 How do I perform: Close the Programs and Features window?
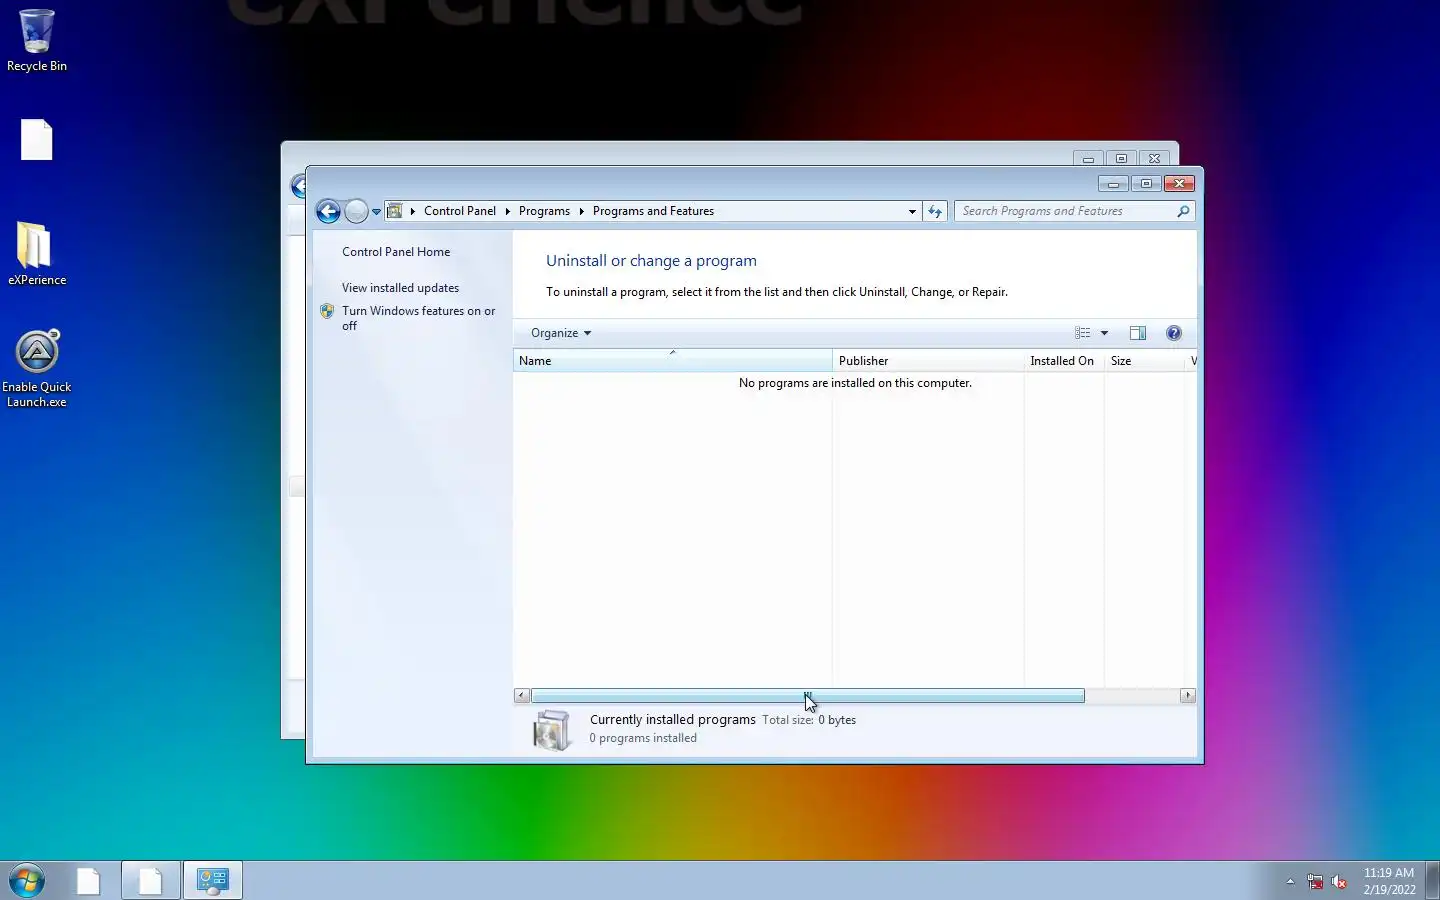coord(1179,184)
